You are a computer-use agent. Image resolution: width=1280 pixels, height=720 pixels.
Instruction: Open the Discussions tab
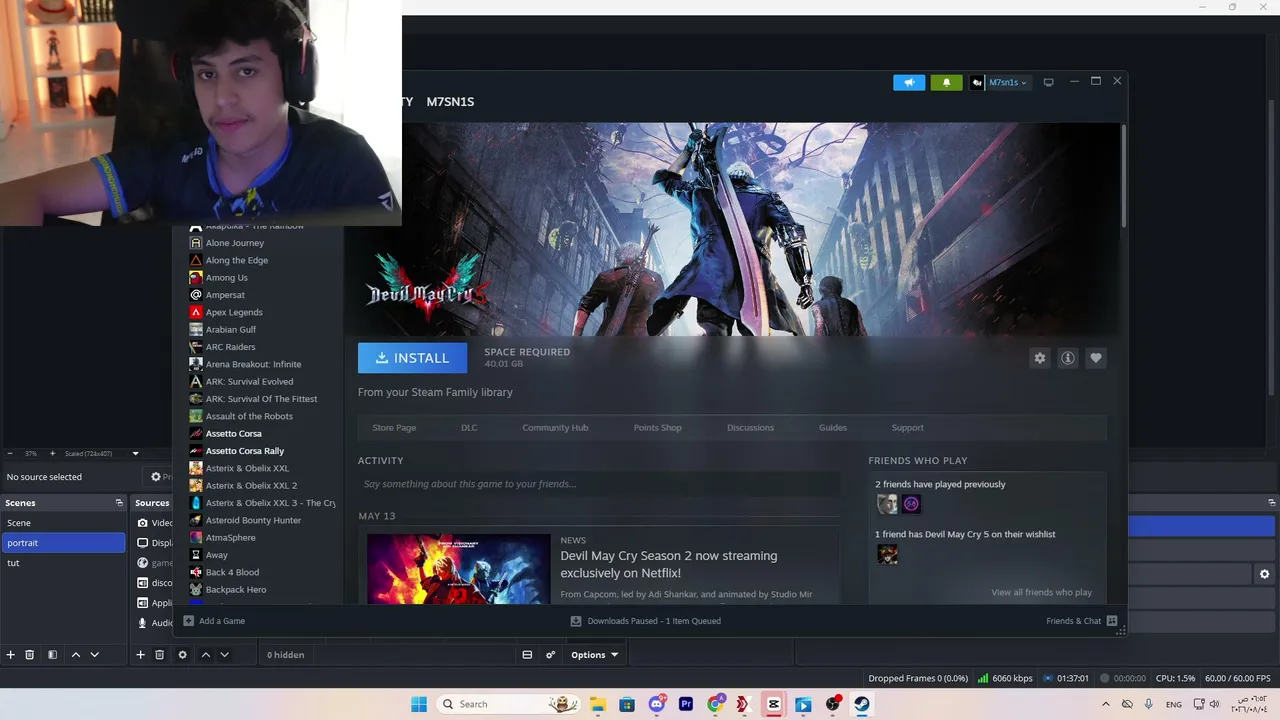point(750,428)
